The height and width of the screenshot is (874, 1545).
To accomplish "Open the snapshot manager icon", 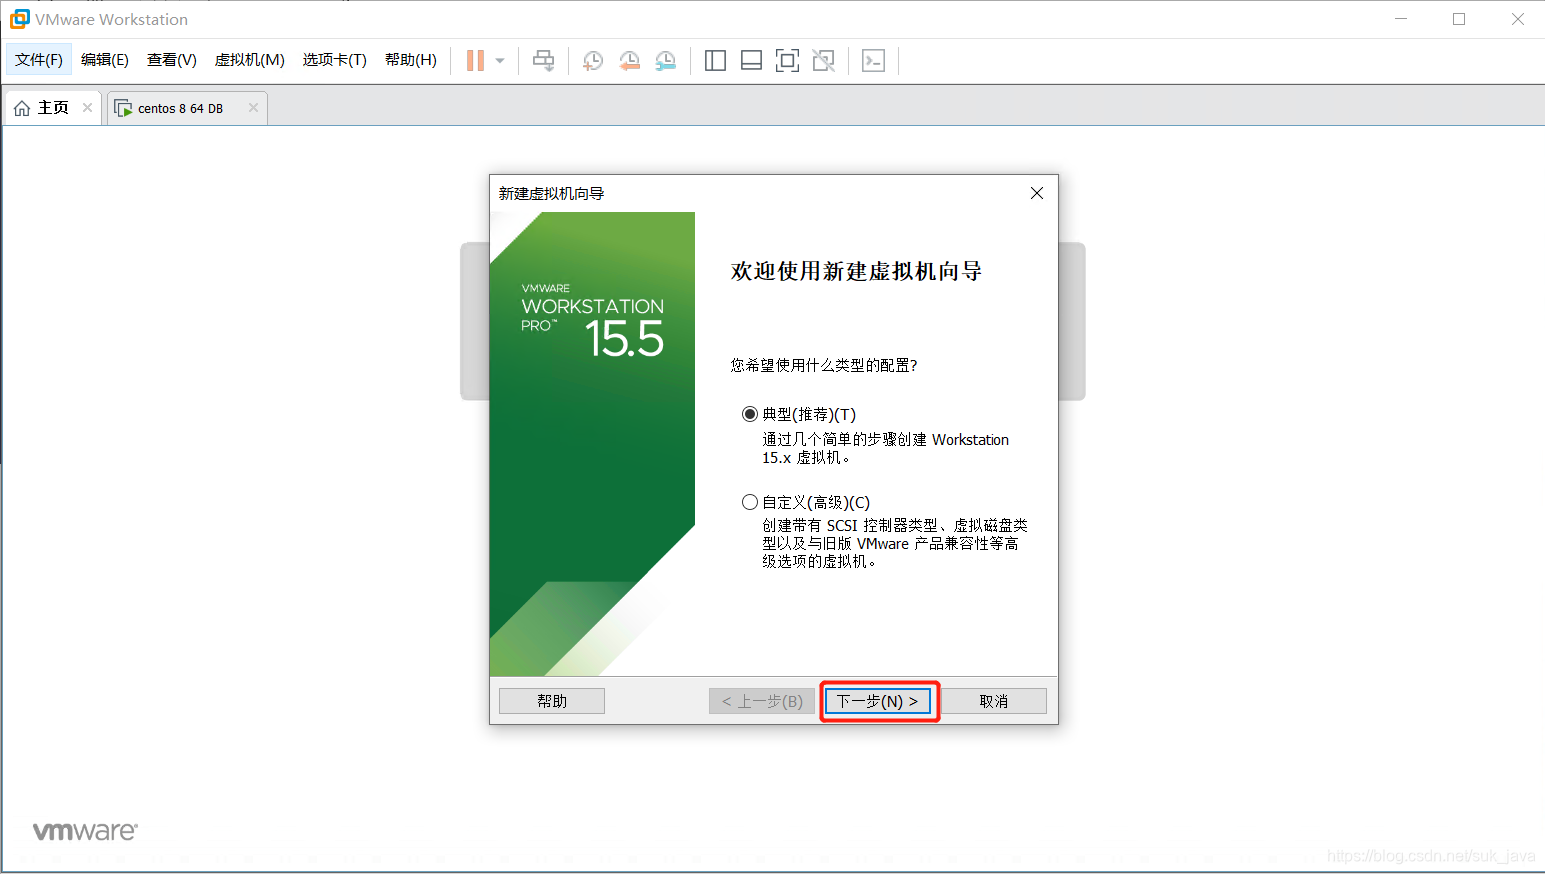I will coord(665,61).
